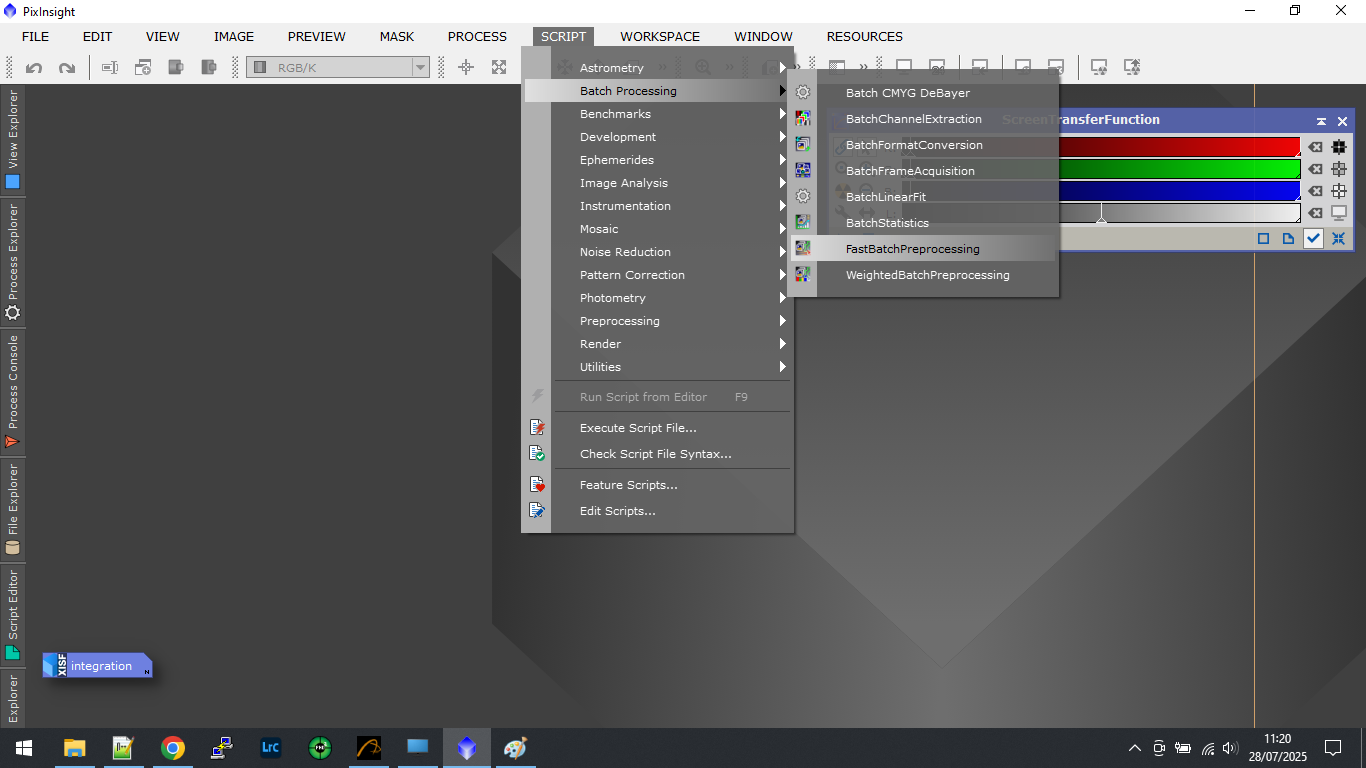Launch the WeightedBatchPreprocessing script
Screen dimensions: 1366x768
pos(927,275)
